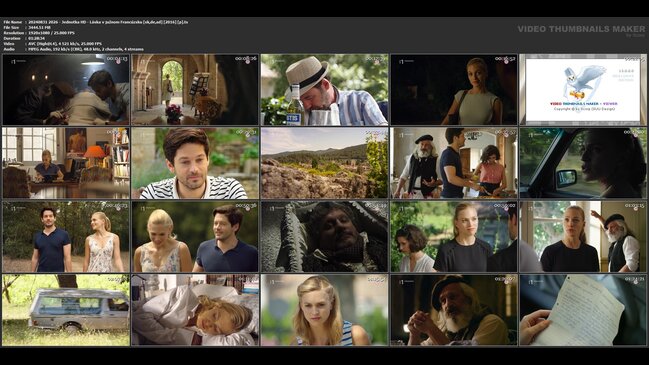
Task: Open thumbnail of woman walking through archway
Action: coord(195,89)
